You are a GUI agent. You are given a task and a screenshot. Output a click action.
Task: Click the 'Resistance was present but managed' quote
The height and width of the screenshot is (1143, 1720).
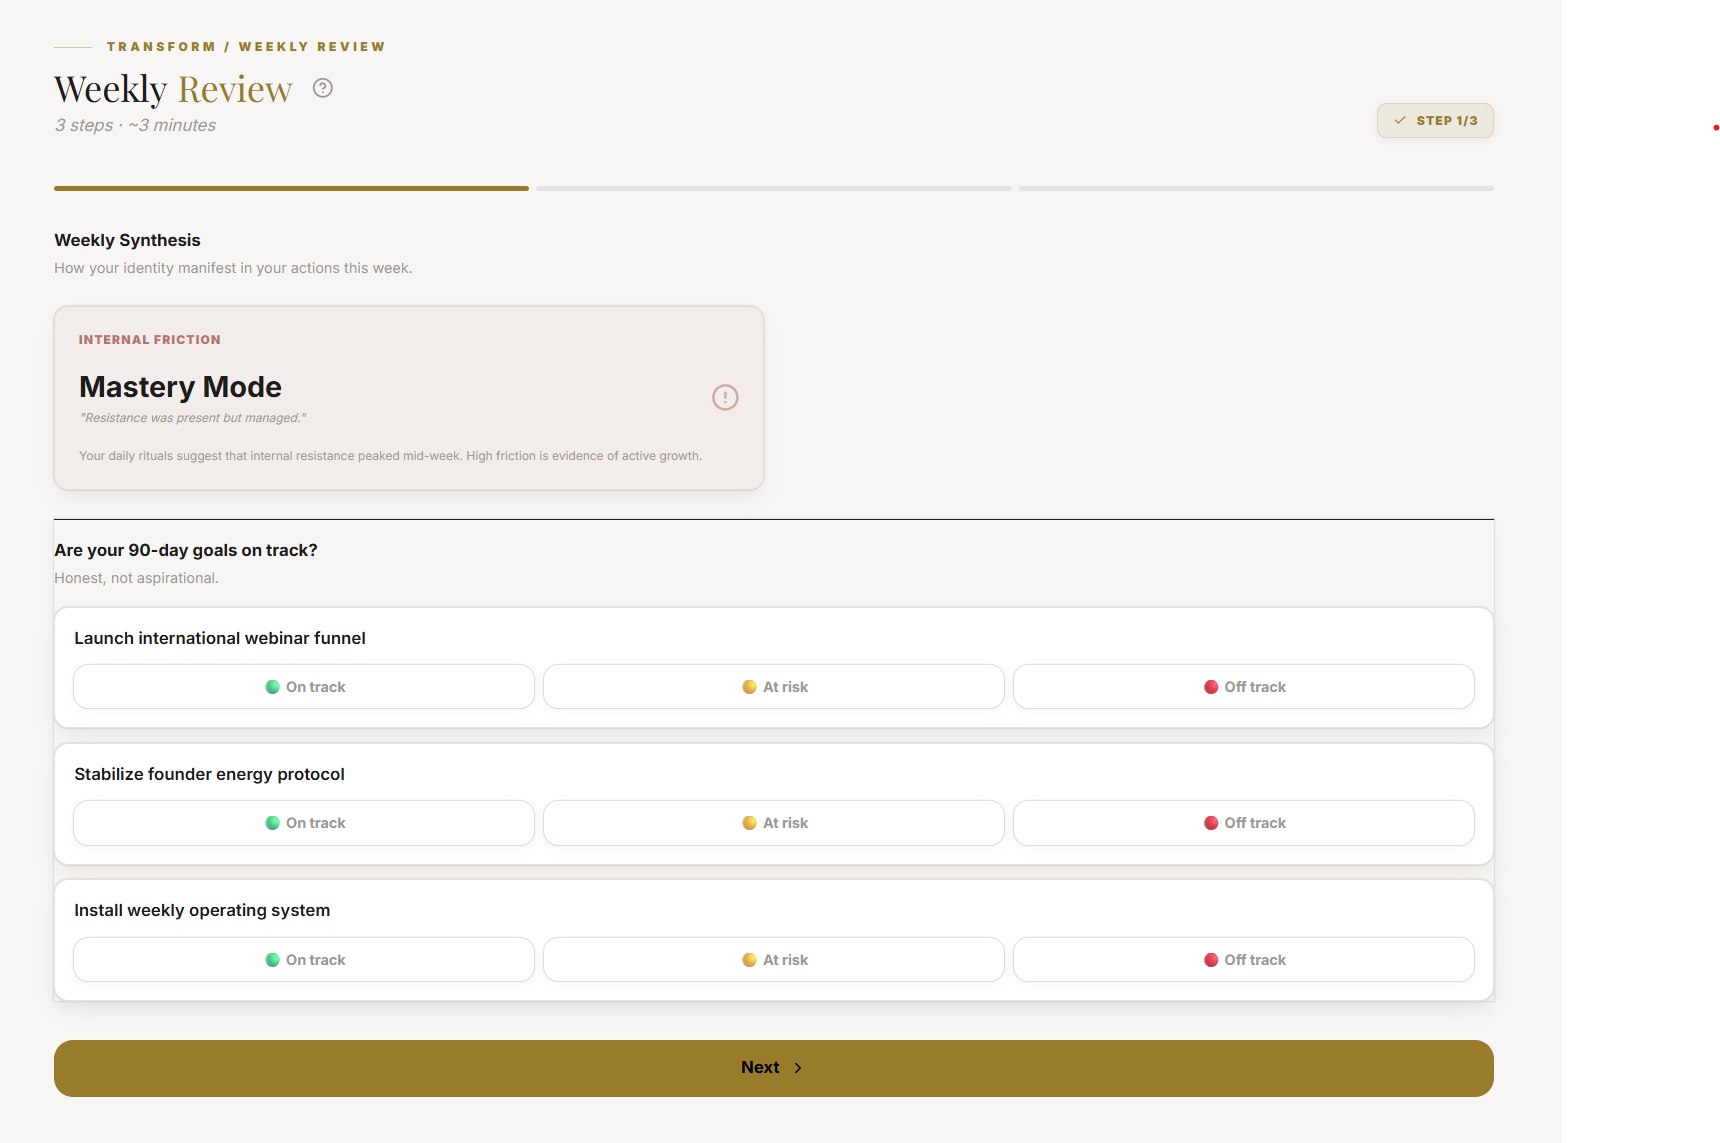(x=193, y=418)
